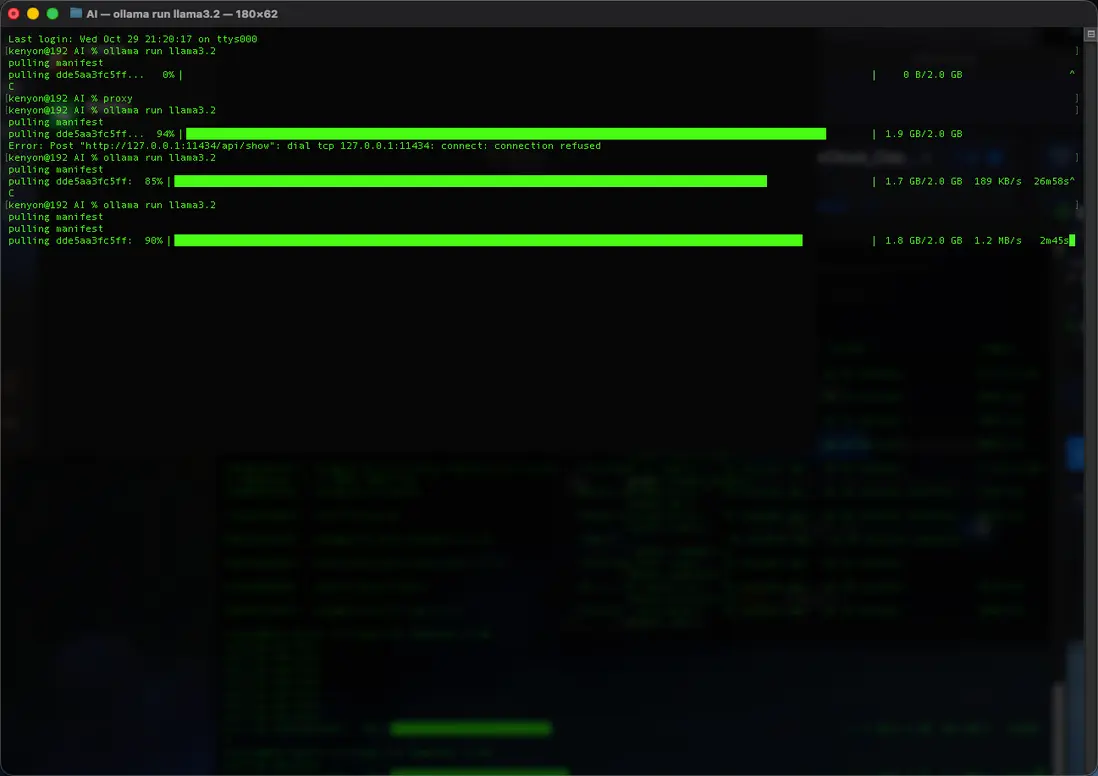This screenshot has height=776, width=1098.
Task: Select the connection refused error line
Action: point(300,145)
